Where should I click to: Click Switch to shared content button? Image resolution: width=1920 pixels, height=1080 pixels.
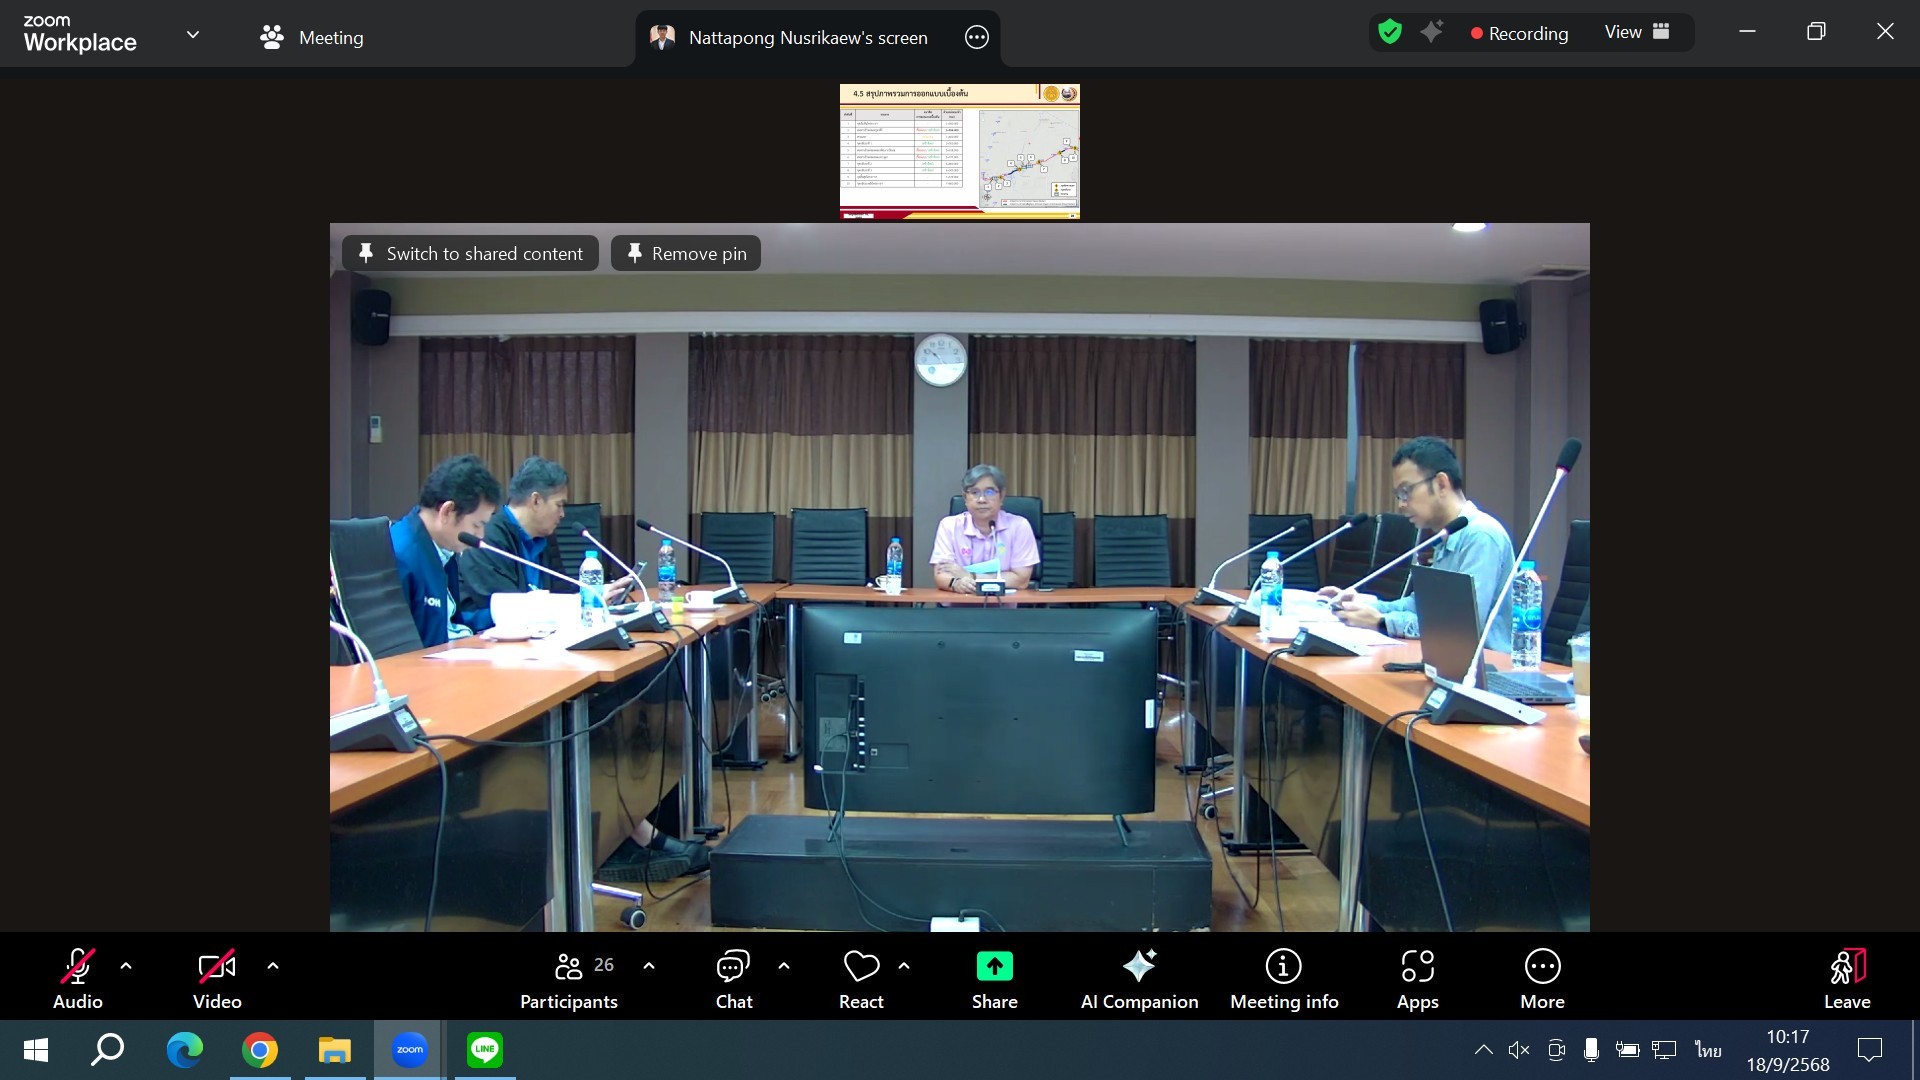pyautogui.click(x=470, y=253)
